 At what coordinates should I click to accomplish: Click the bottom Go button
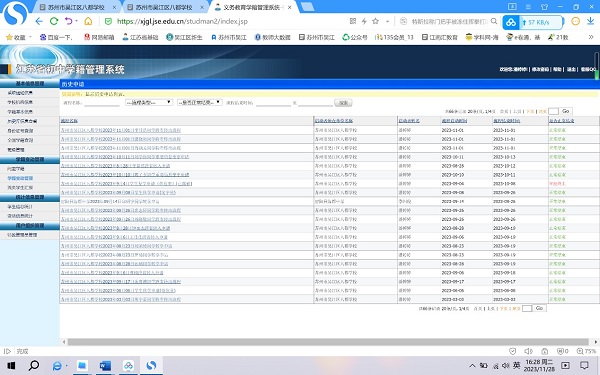[x=539, y=308]
